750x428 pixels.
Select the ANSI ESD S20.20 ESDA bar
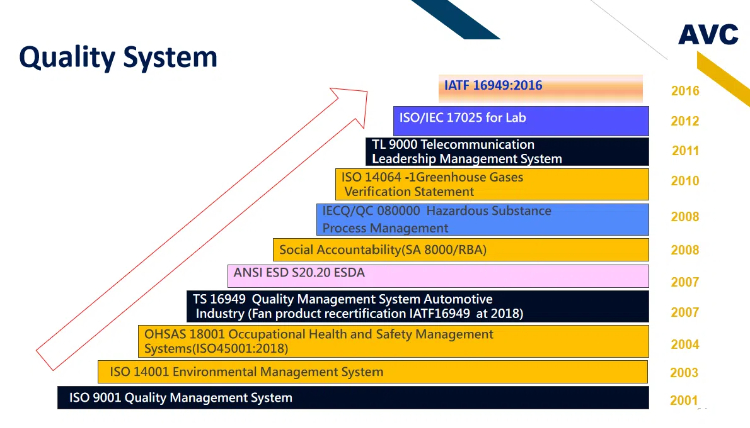(438, 274)
